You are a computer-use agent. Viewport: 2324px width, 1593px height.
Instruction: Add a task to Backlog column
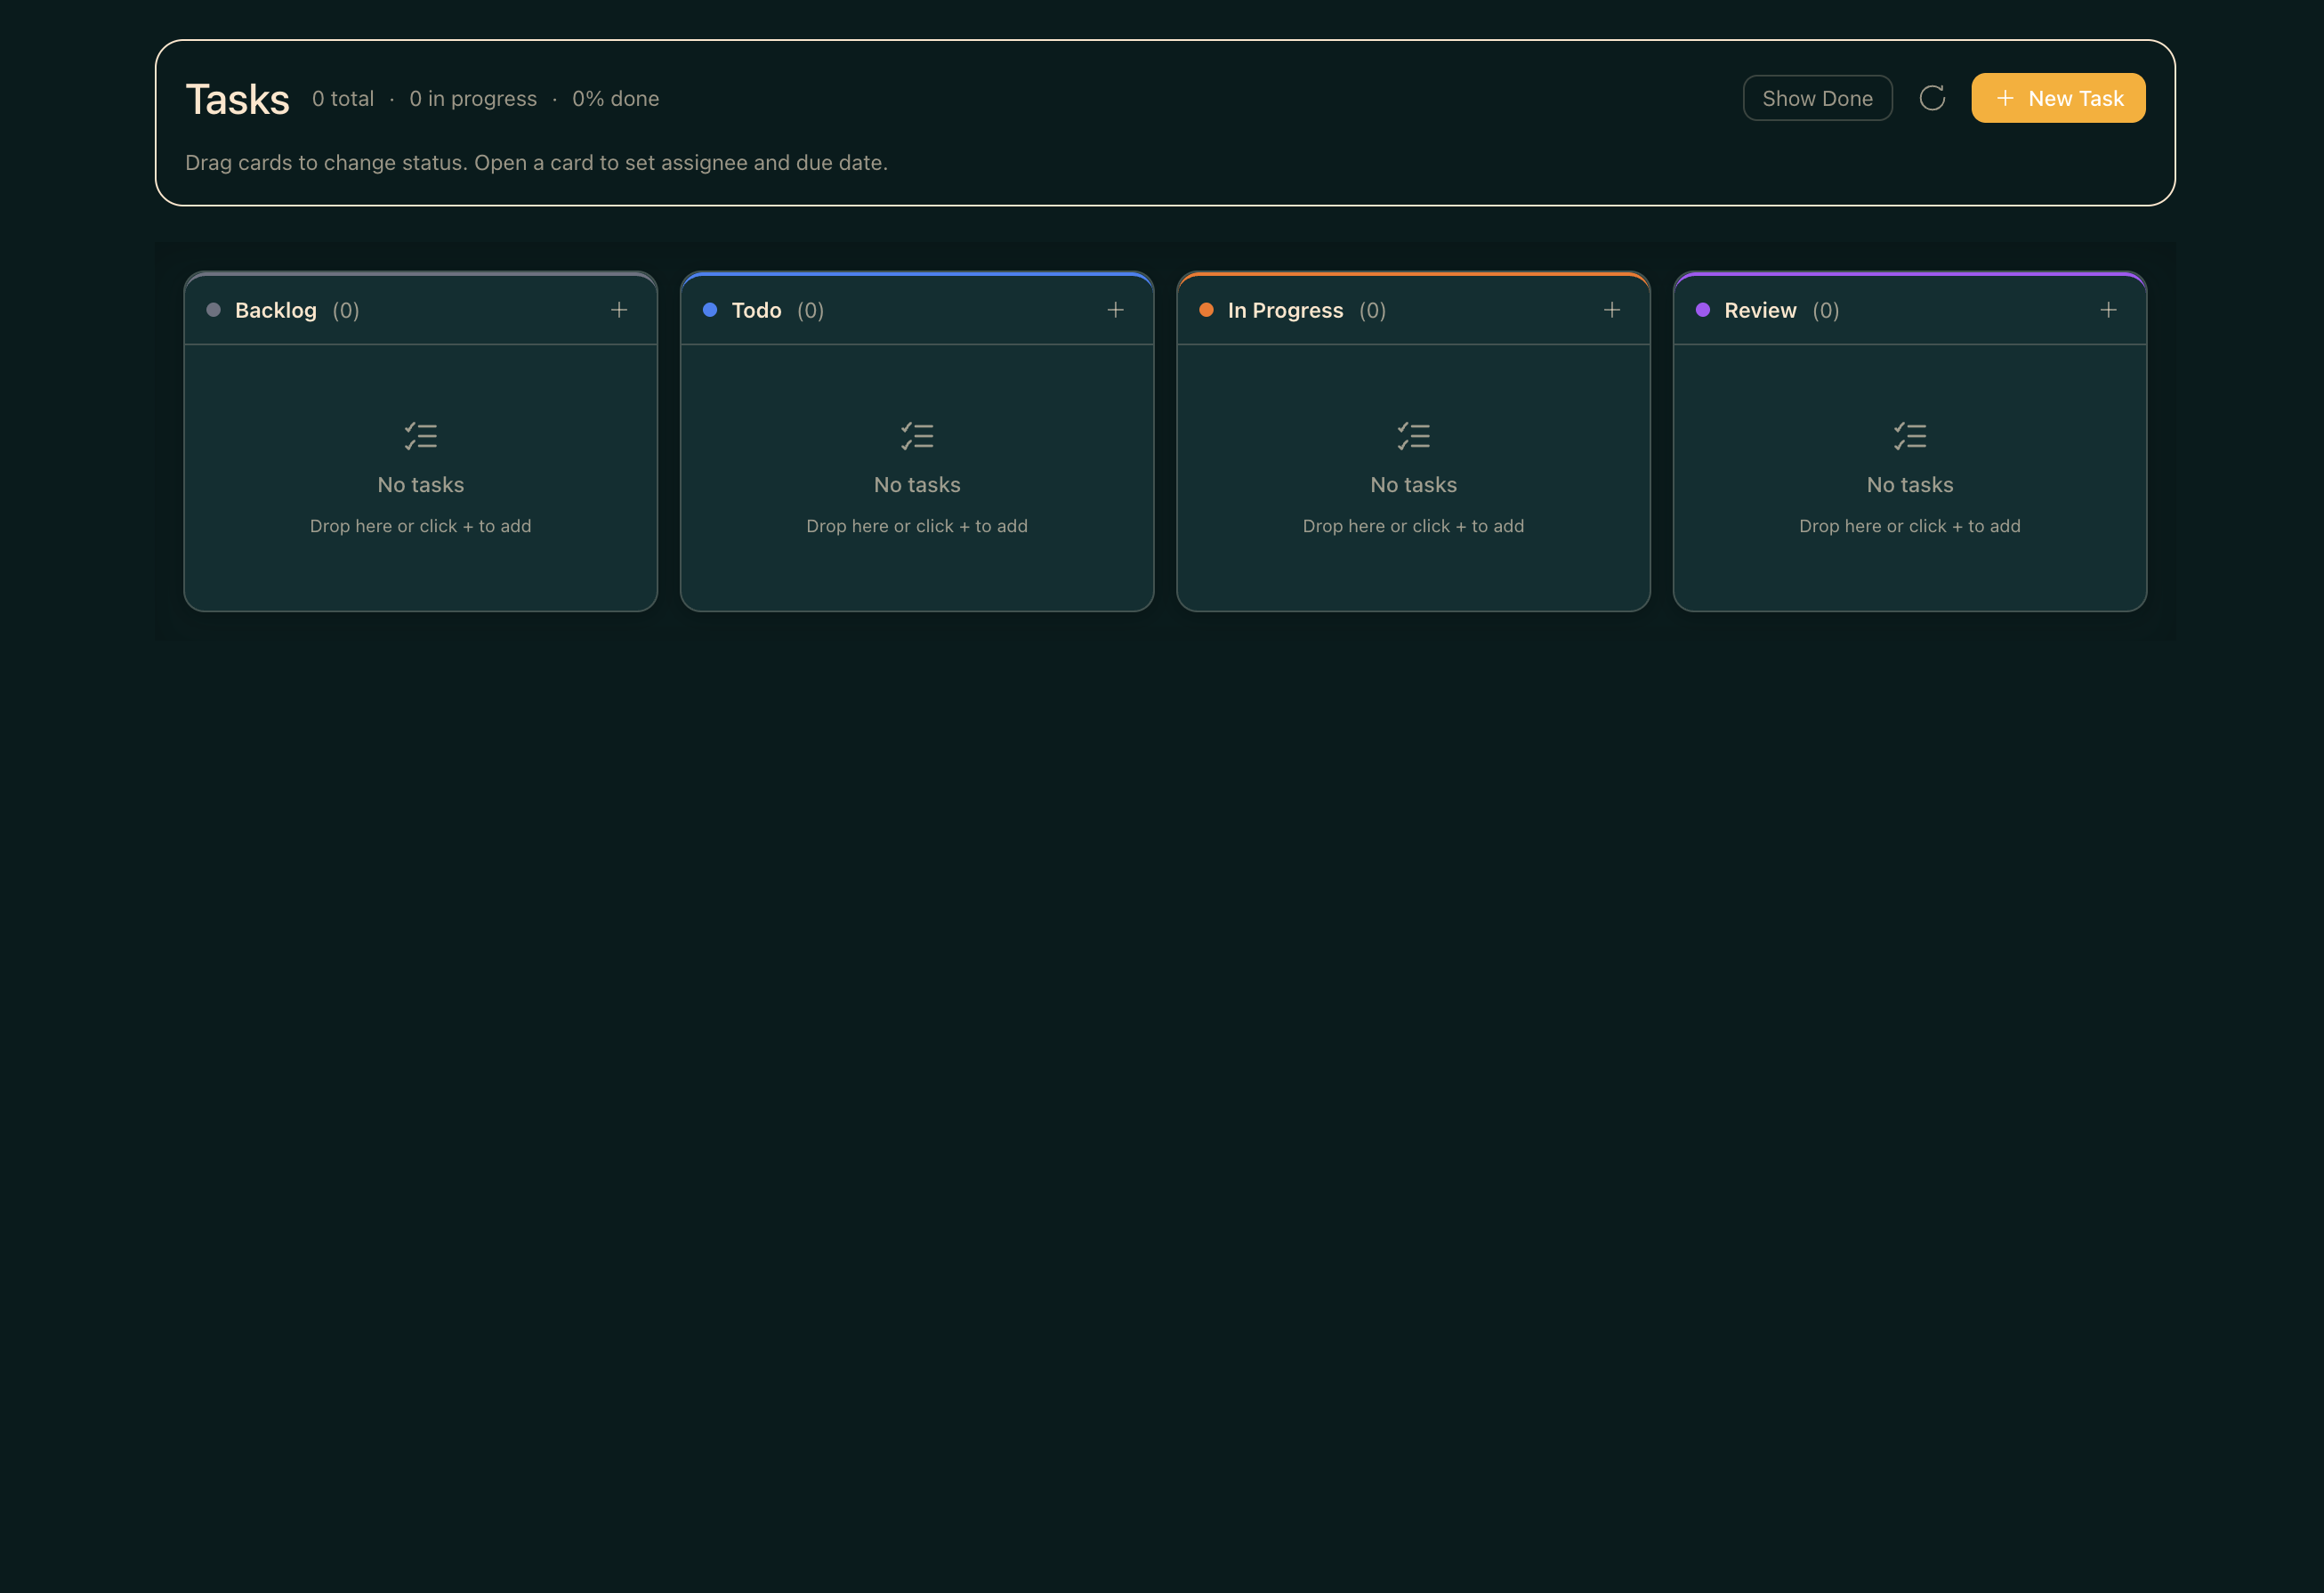(x=619, y=310)
